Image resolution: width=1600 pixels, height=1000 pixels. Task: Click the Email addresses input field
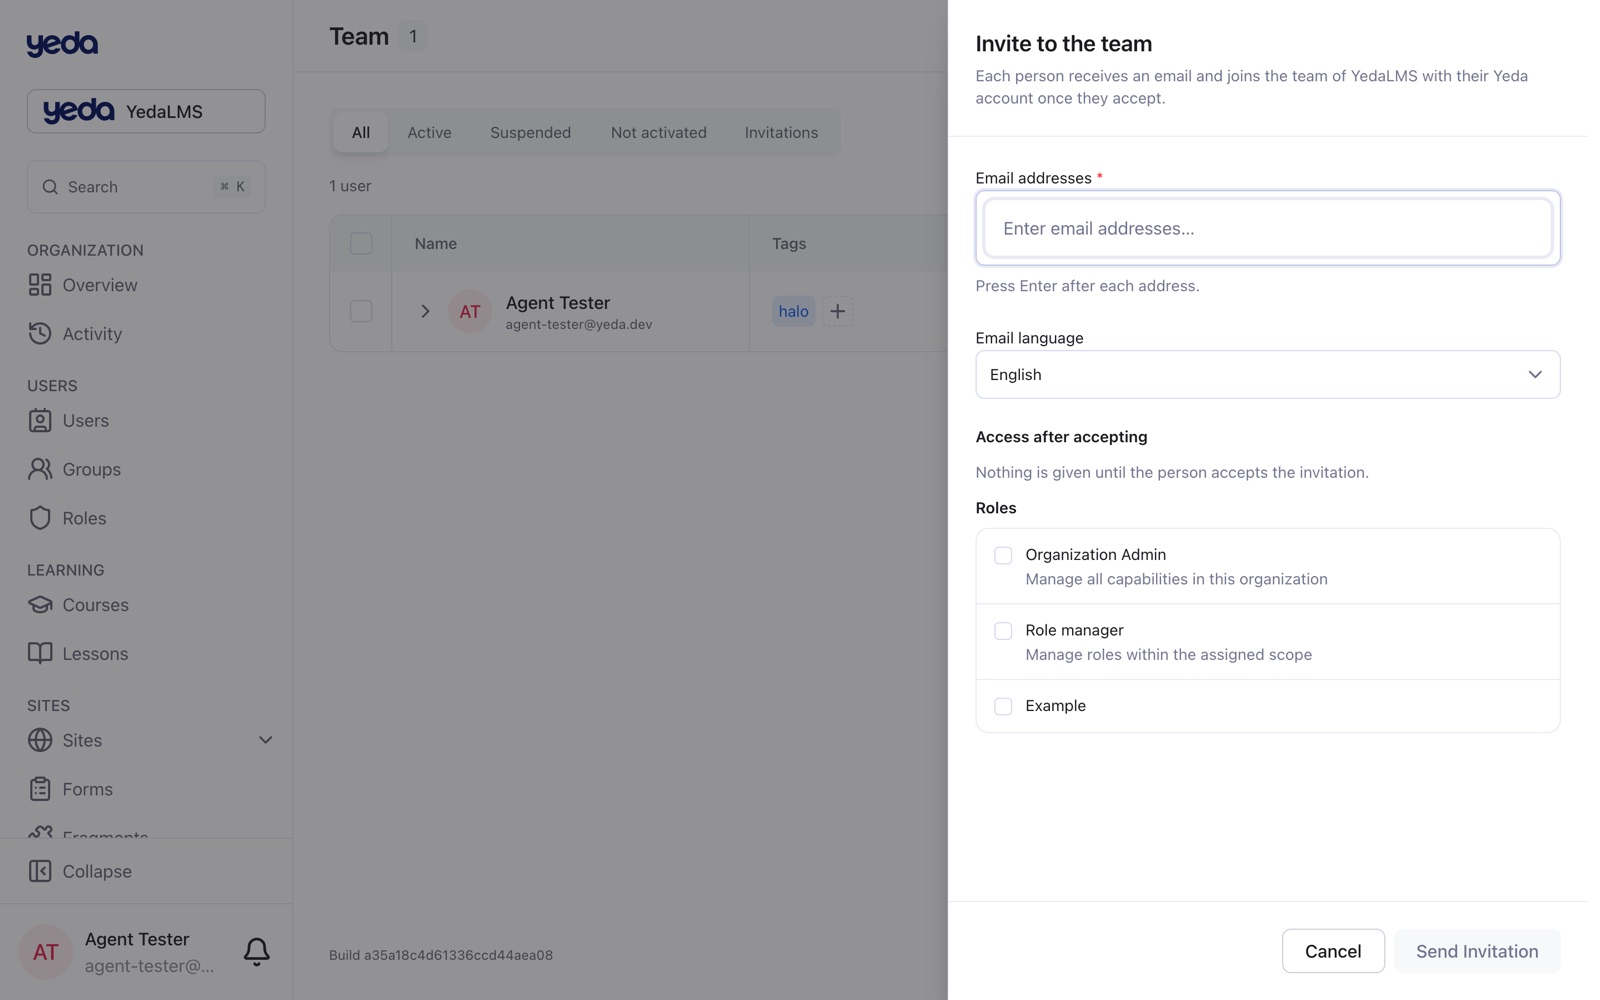coord(1268,228)
